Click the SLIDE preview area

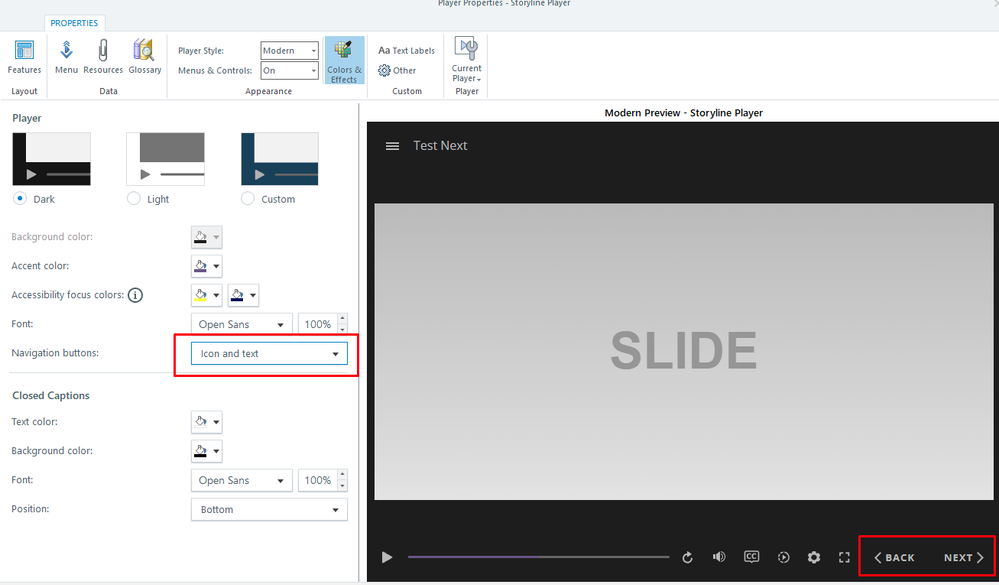(684, 352)
